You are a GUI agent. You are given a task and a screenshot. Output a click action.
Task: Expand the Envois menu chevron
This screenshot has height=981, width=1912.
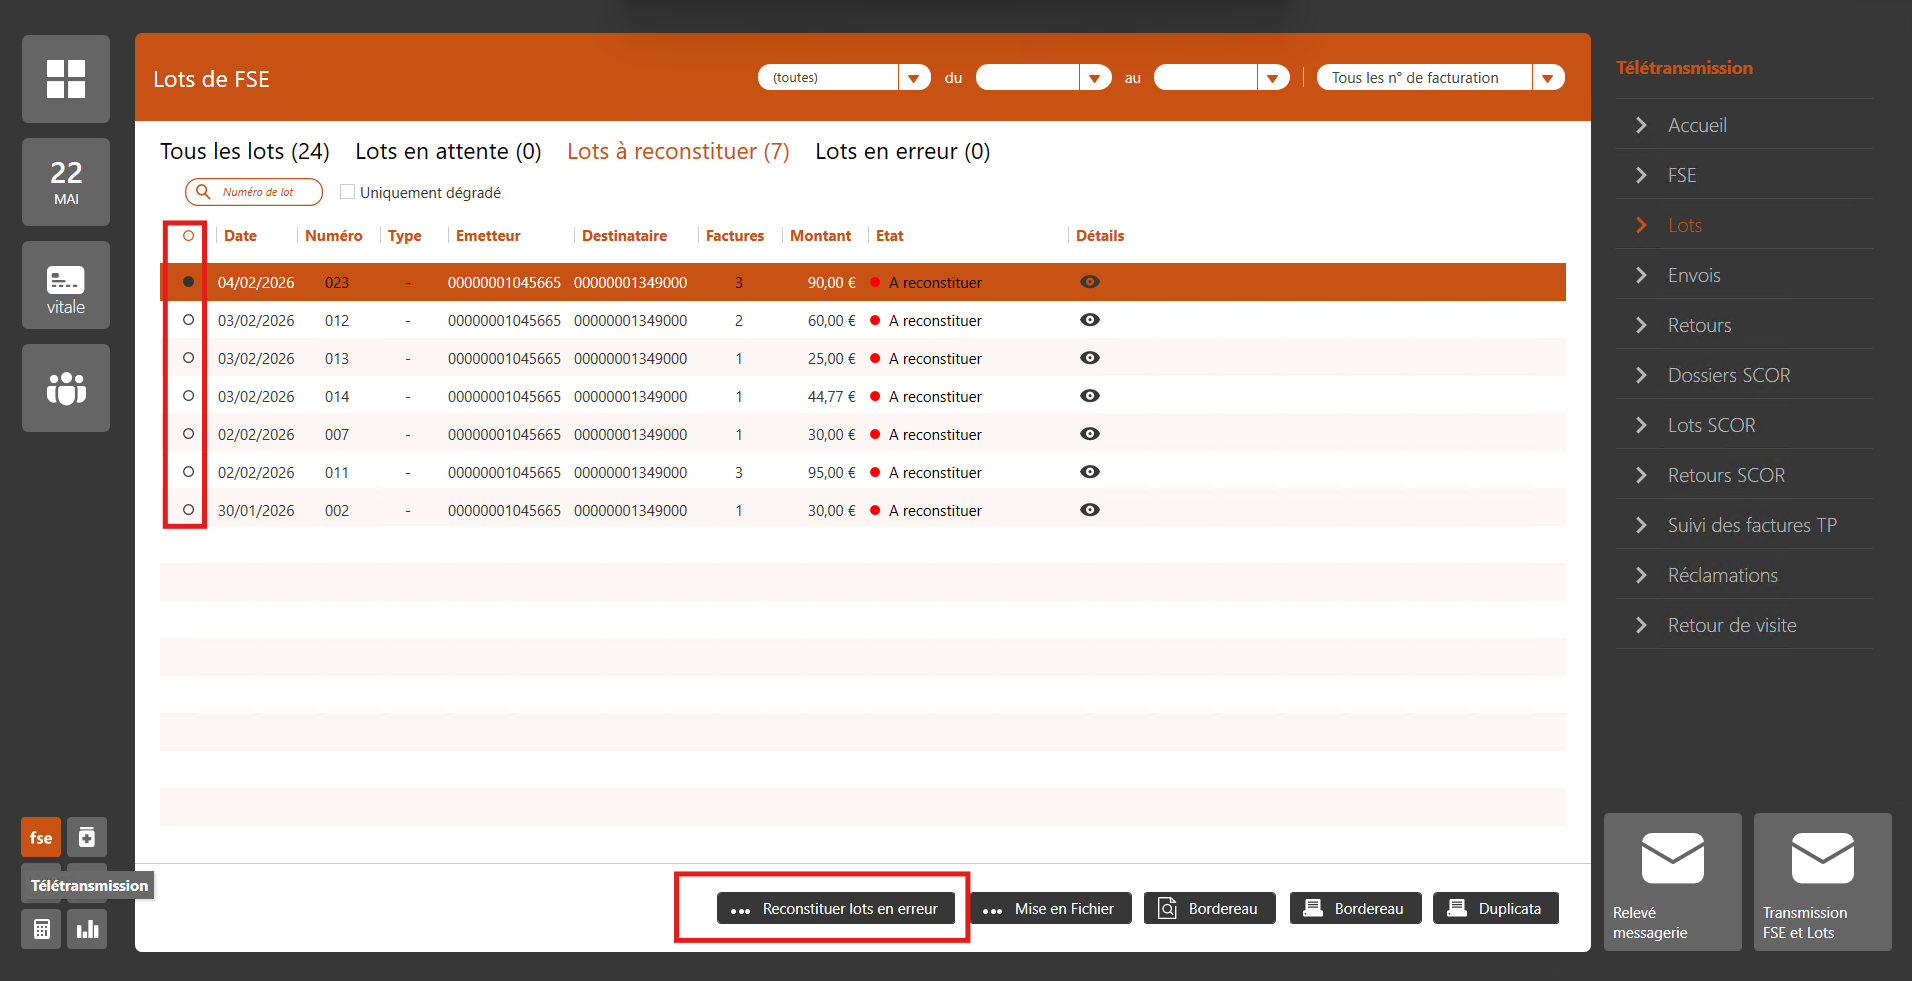(1641, 275)
